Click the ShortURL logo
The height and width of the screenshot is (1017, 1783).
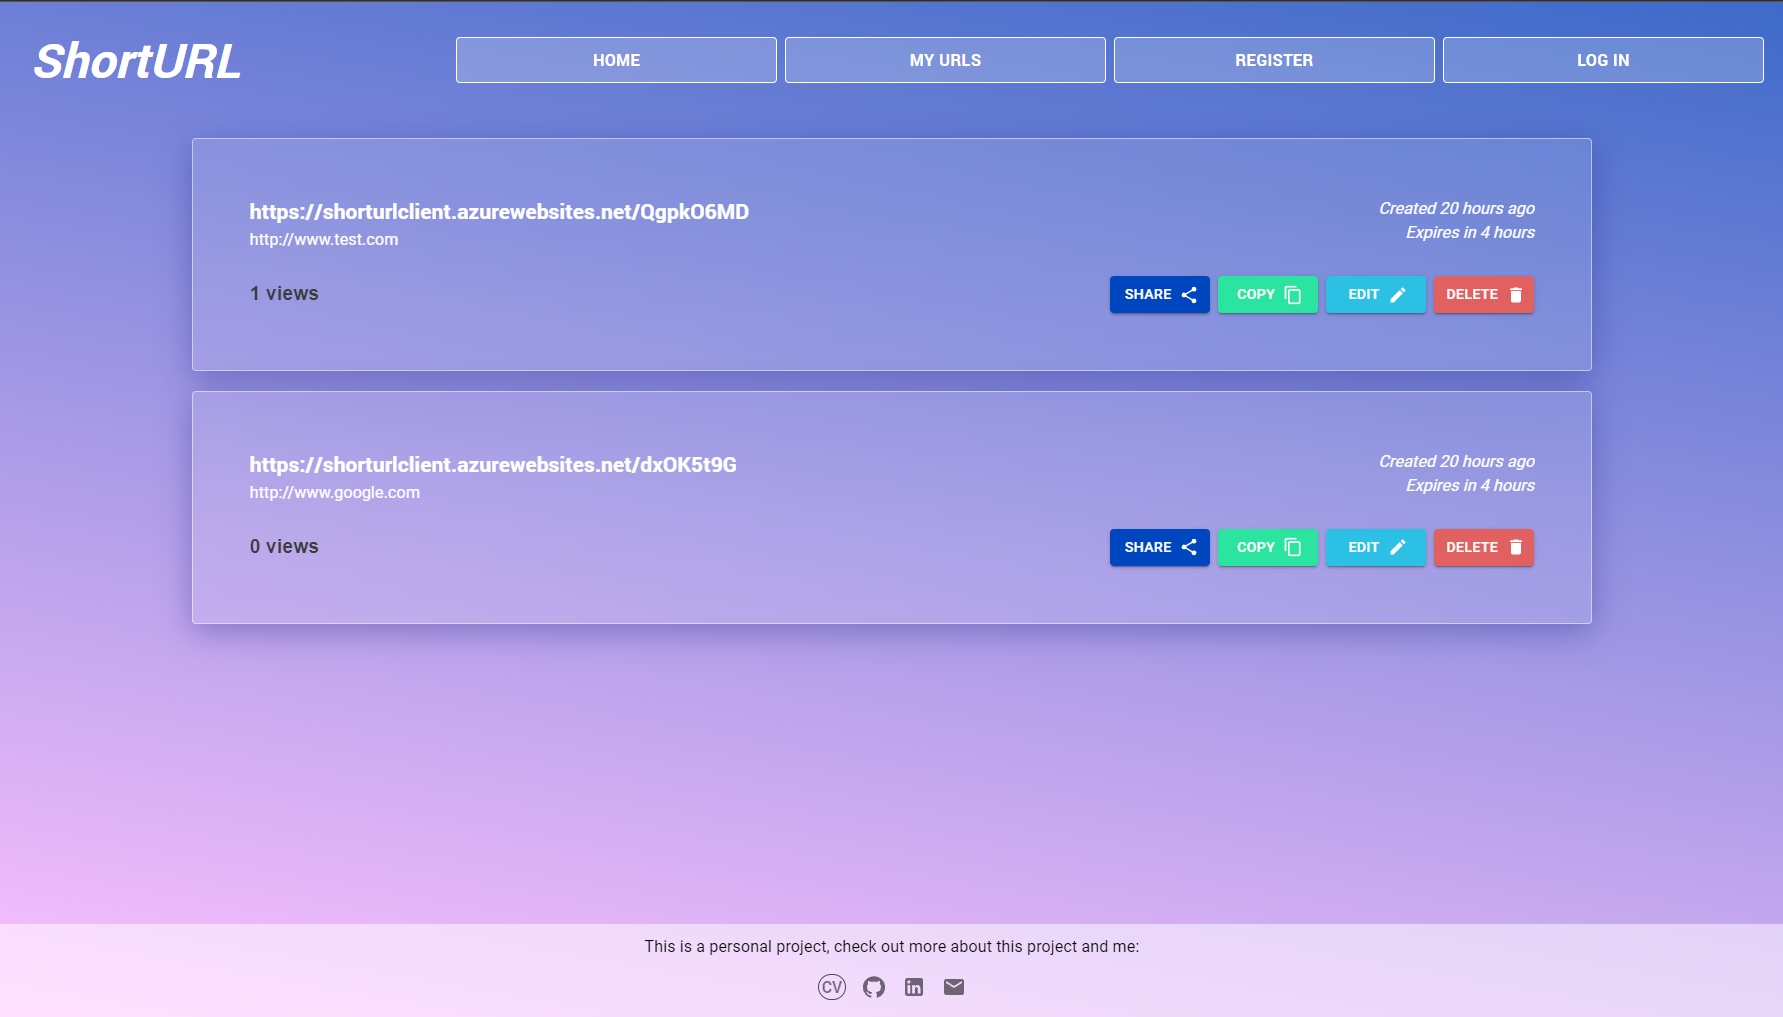point(137,61)
